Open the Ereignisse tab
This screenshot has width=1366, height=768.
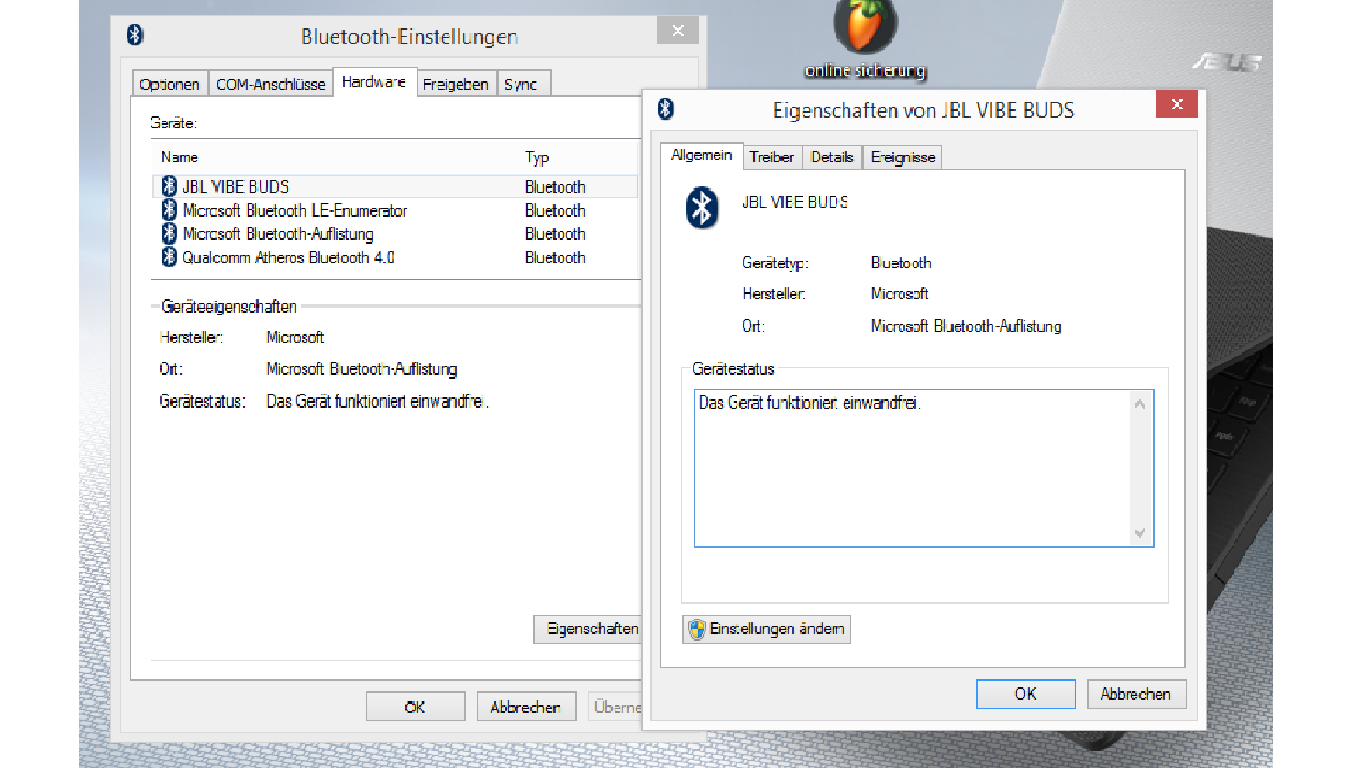tap(903, 157)
